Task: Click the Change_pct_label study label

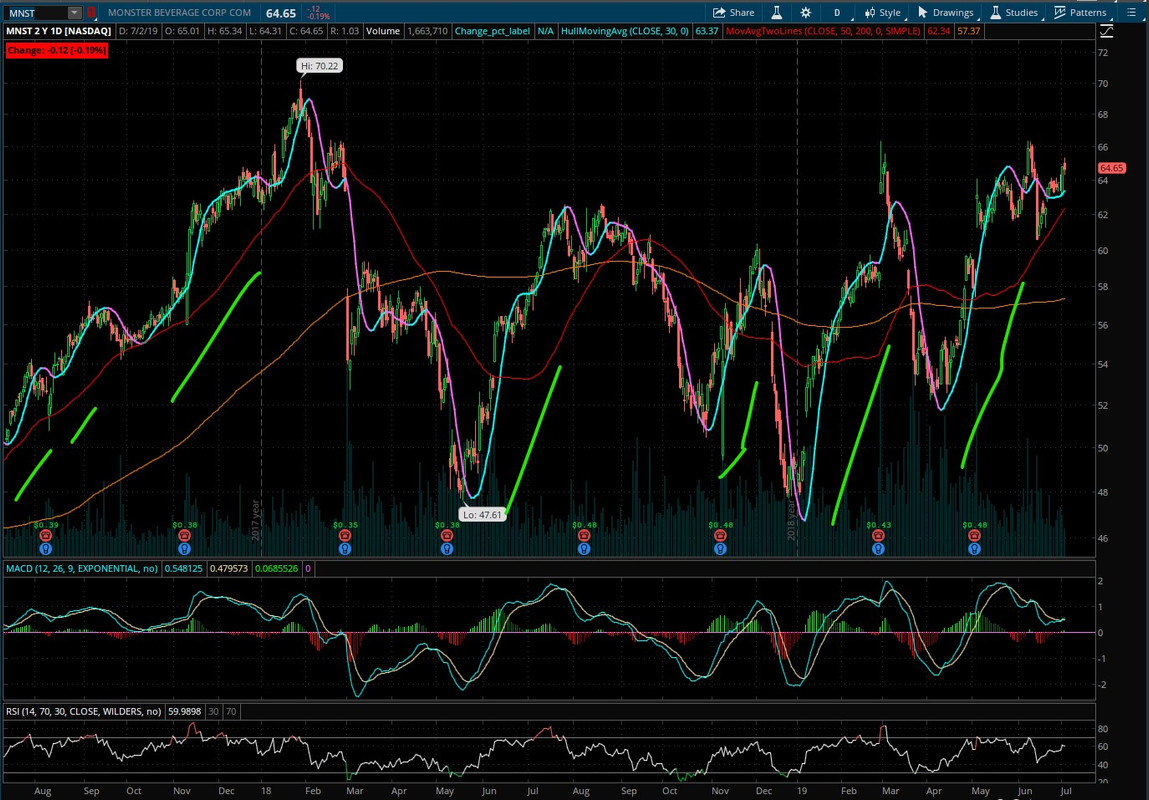Action: click(492, 32)
